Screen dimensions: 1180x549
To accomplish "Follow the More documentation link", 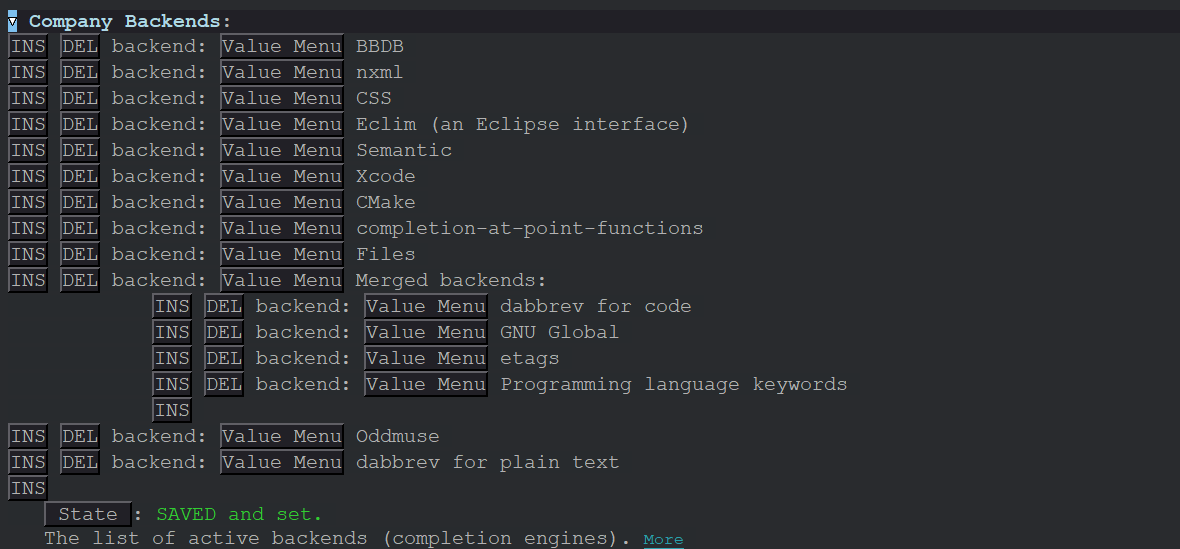I will tap(663, 539).
